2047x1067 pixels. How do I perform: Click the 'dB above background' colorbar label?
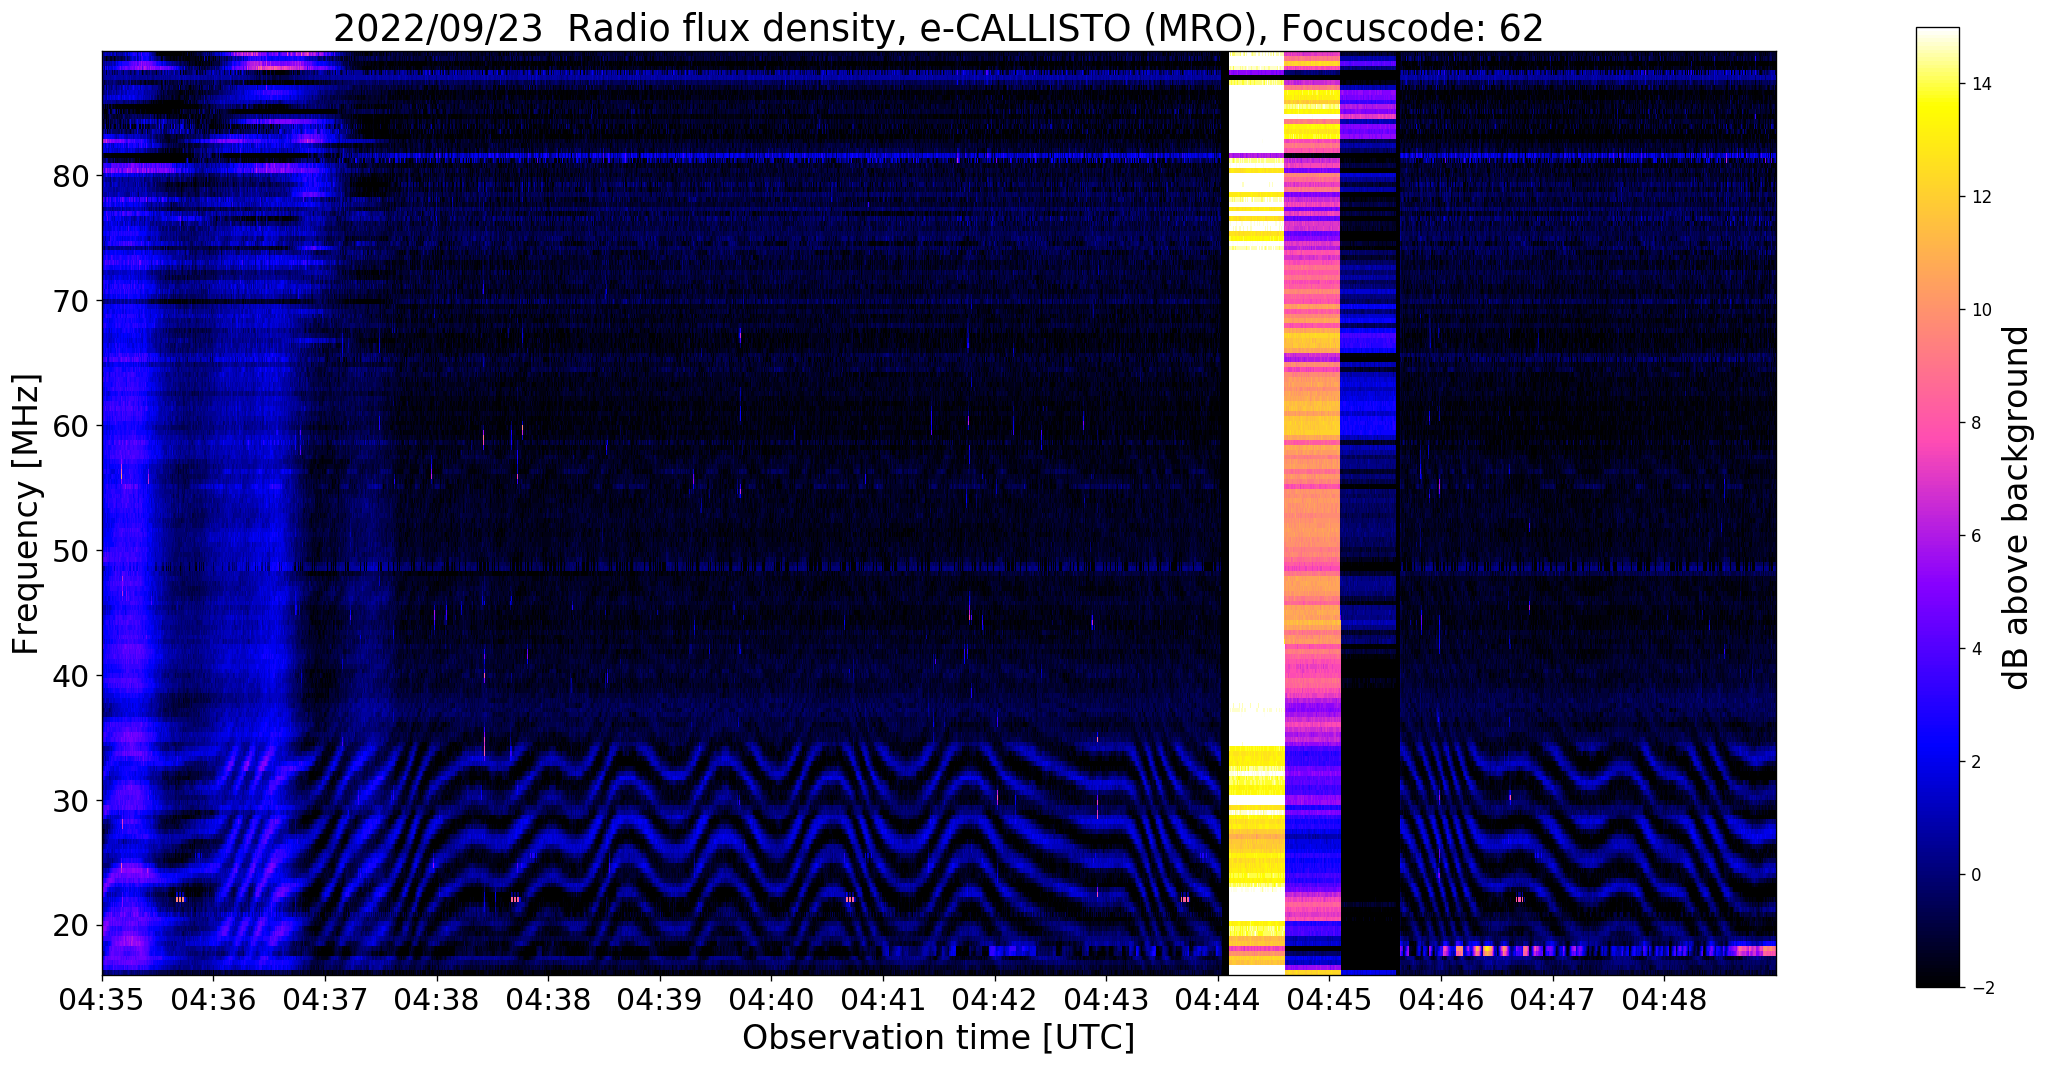point(2017,508)
